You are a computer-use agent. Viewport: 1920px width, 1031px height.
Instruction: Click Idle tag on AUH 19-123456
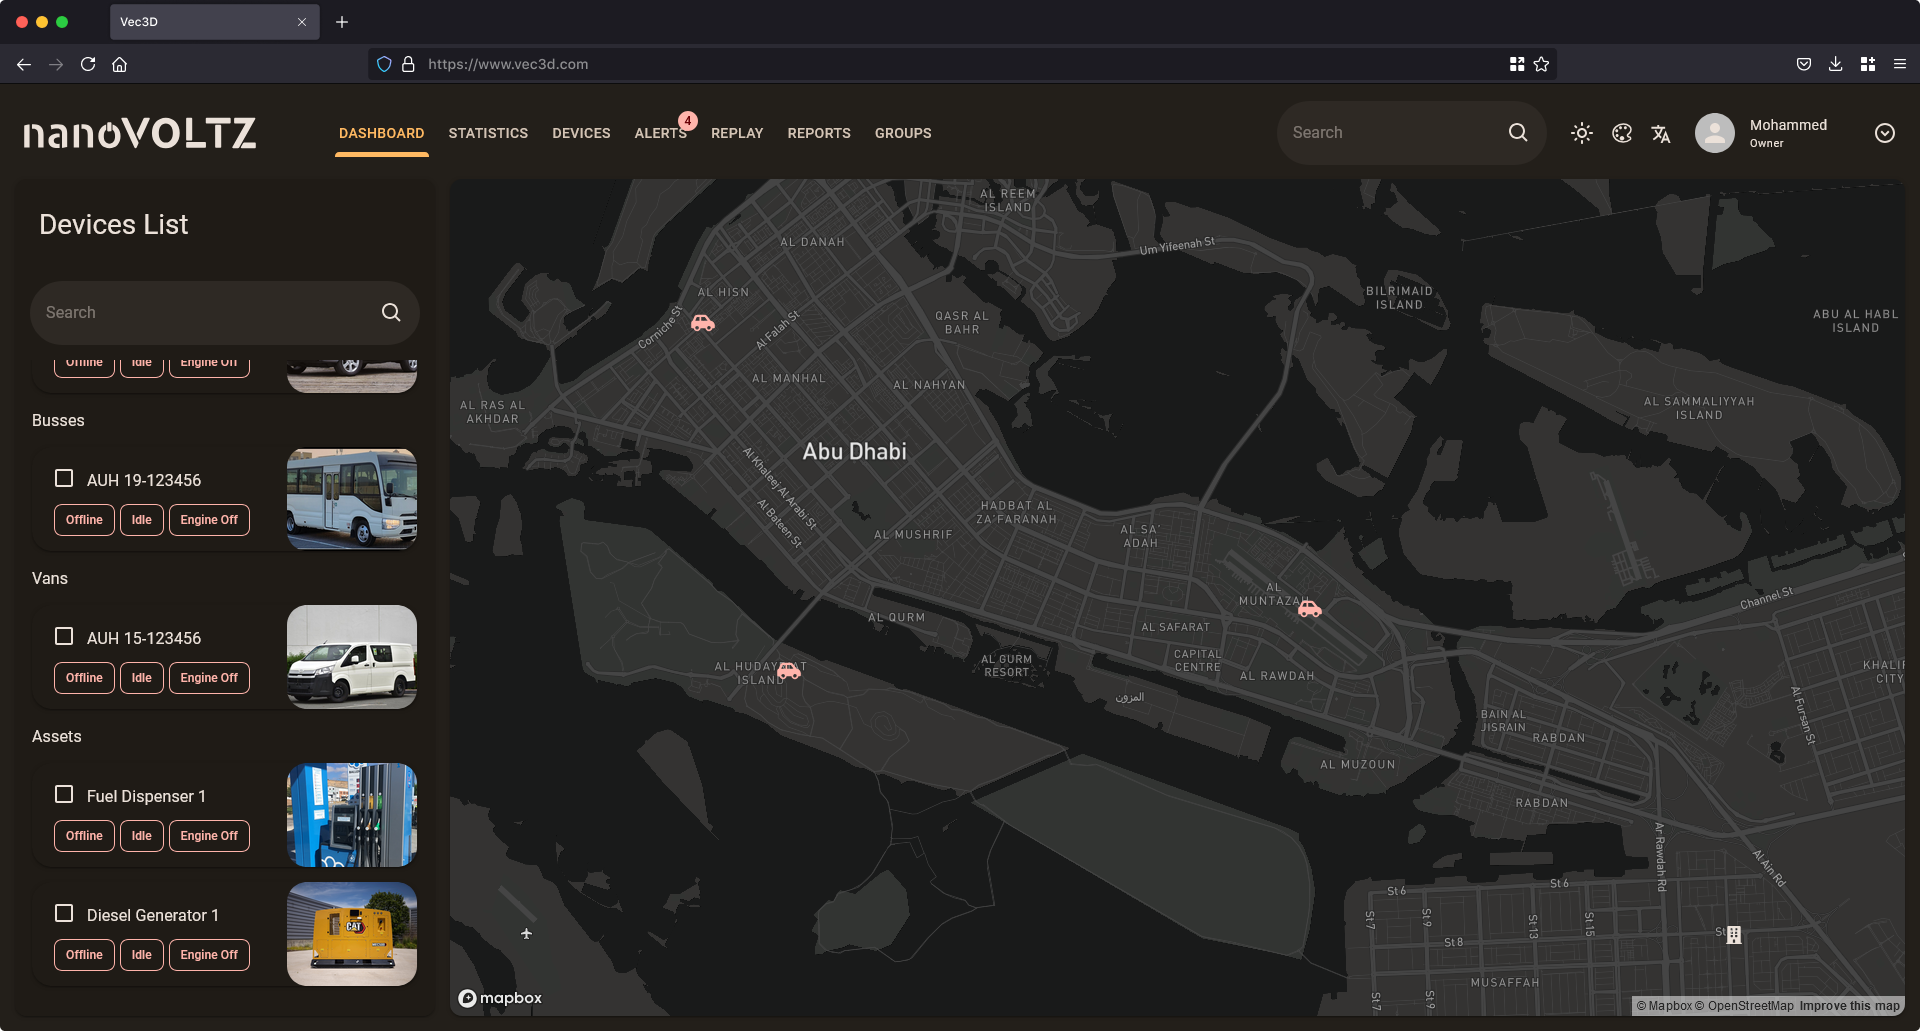[141, 520]
